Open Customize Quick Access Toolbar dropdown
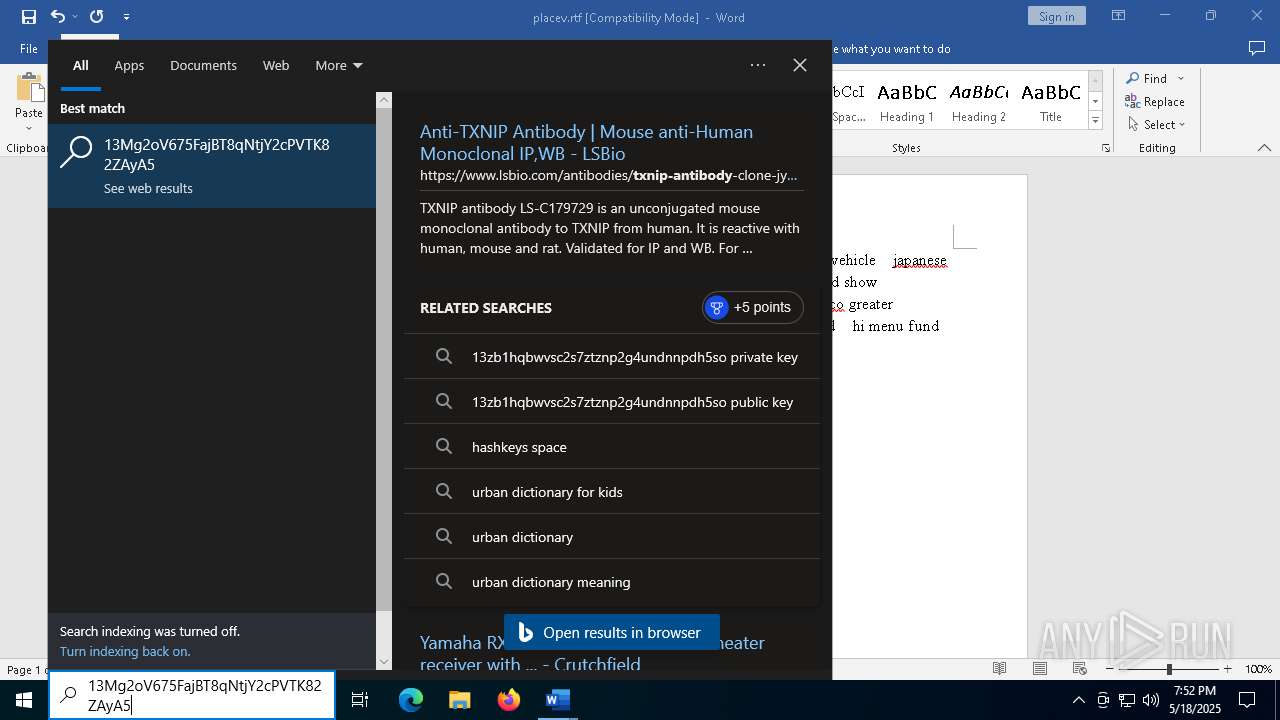This screenshot has height=720, width=1280. [126, 17]
